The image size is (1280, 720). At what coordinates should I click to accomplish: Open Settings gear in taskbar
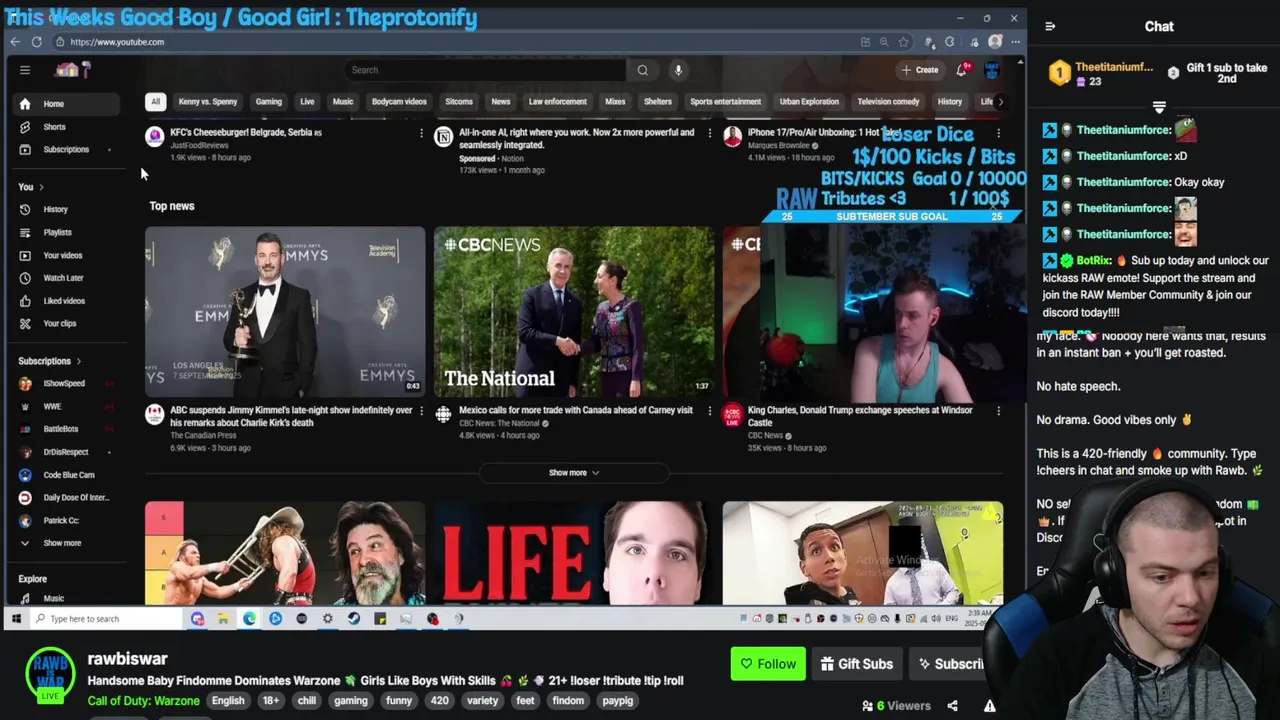click(328, 619)
